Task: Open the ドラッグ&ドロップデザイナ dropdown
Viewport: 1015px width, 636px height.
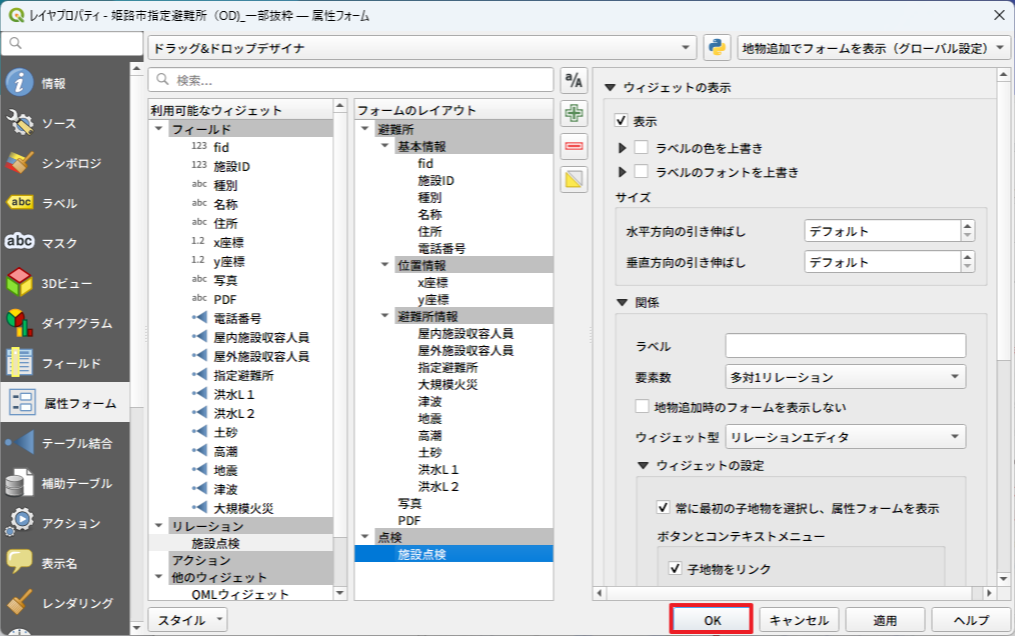Action: (421, 48)
